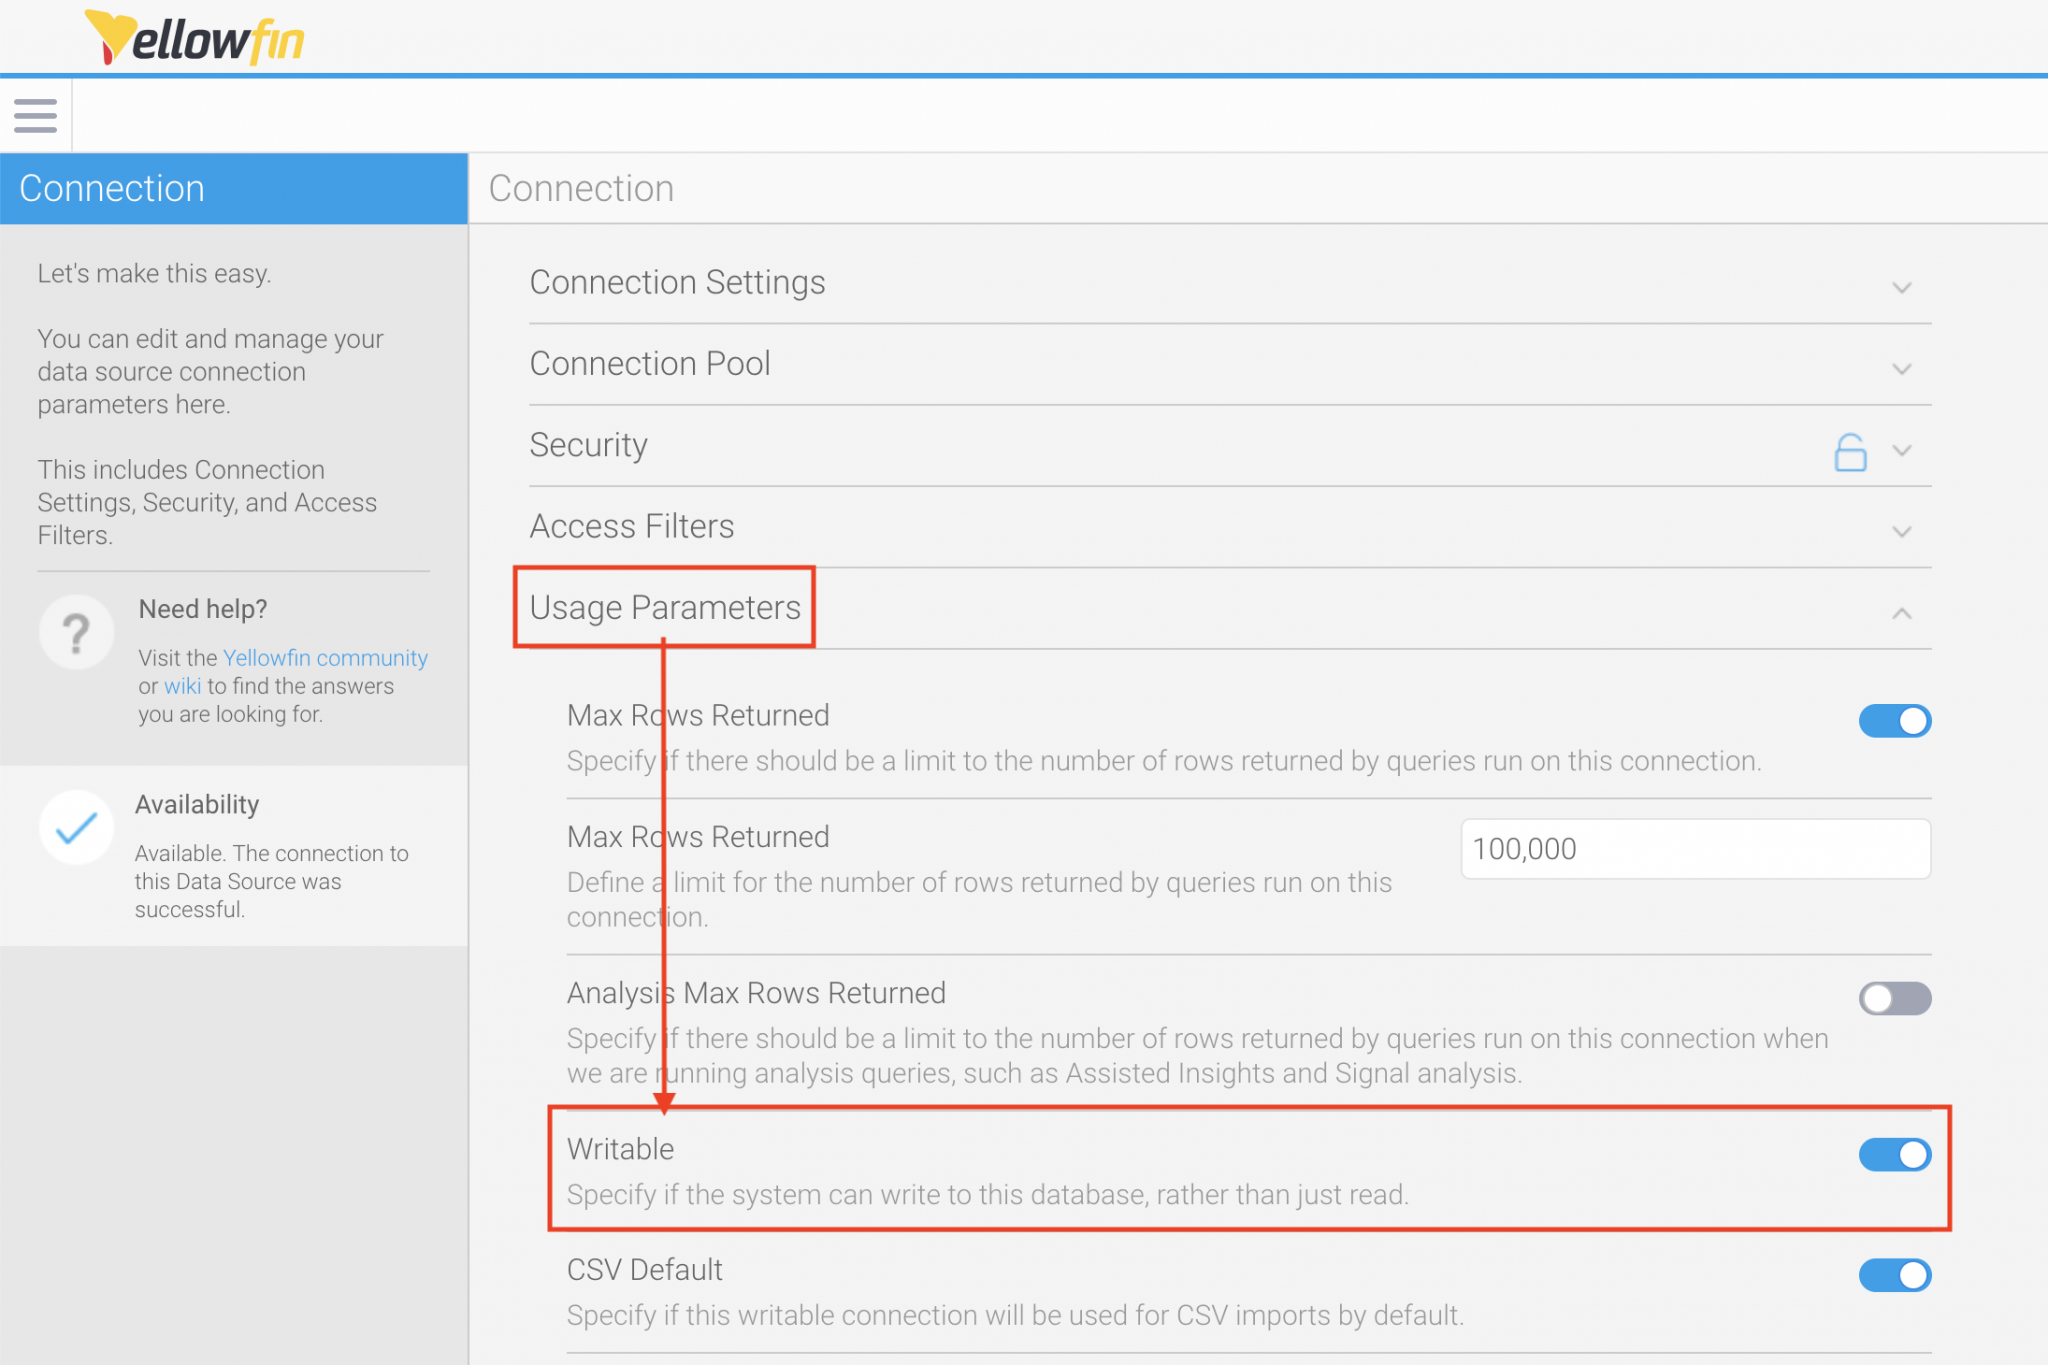The height and width of the screenshot is (1365, 2048).
Task: Disable the Writable toggle
Action: 1894,1154
